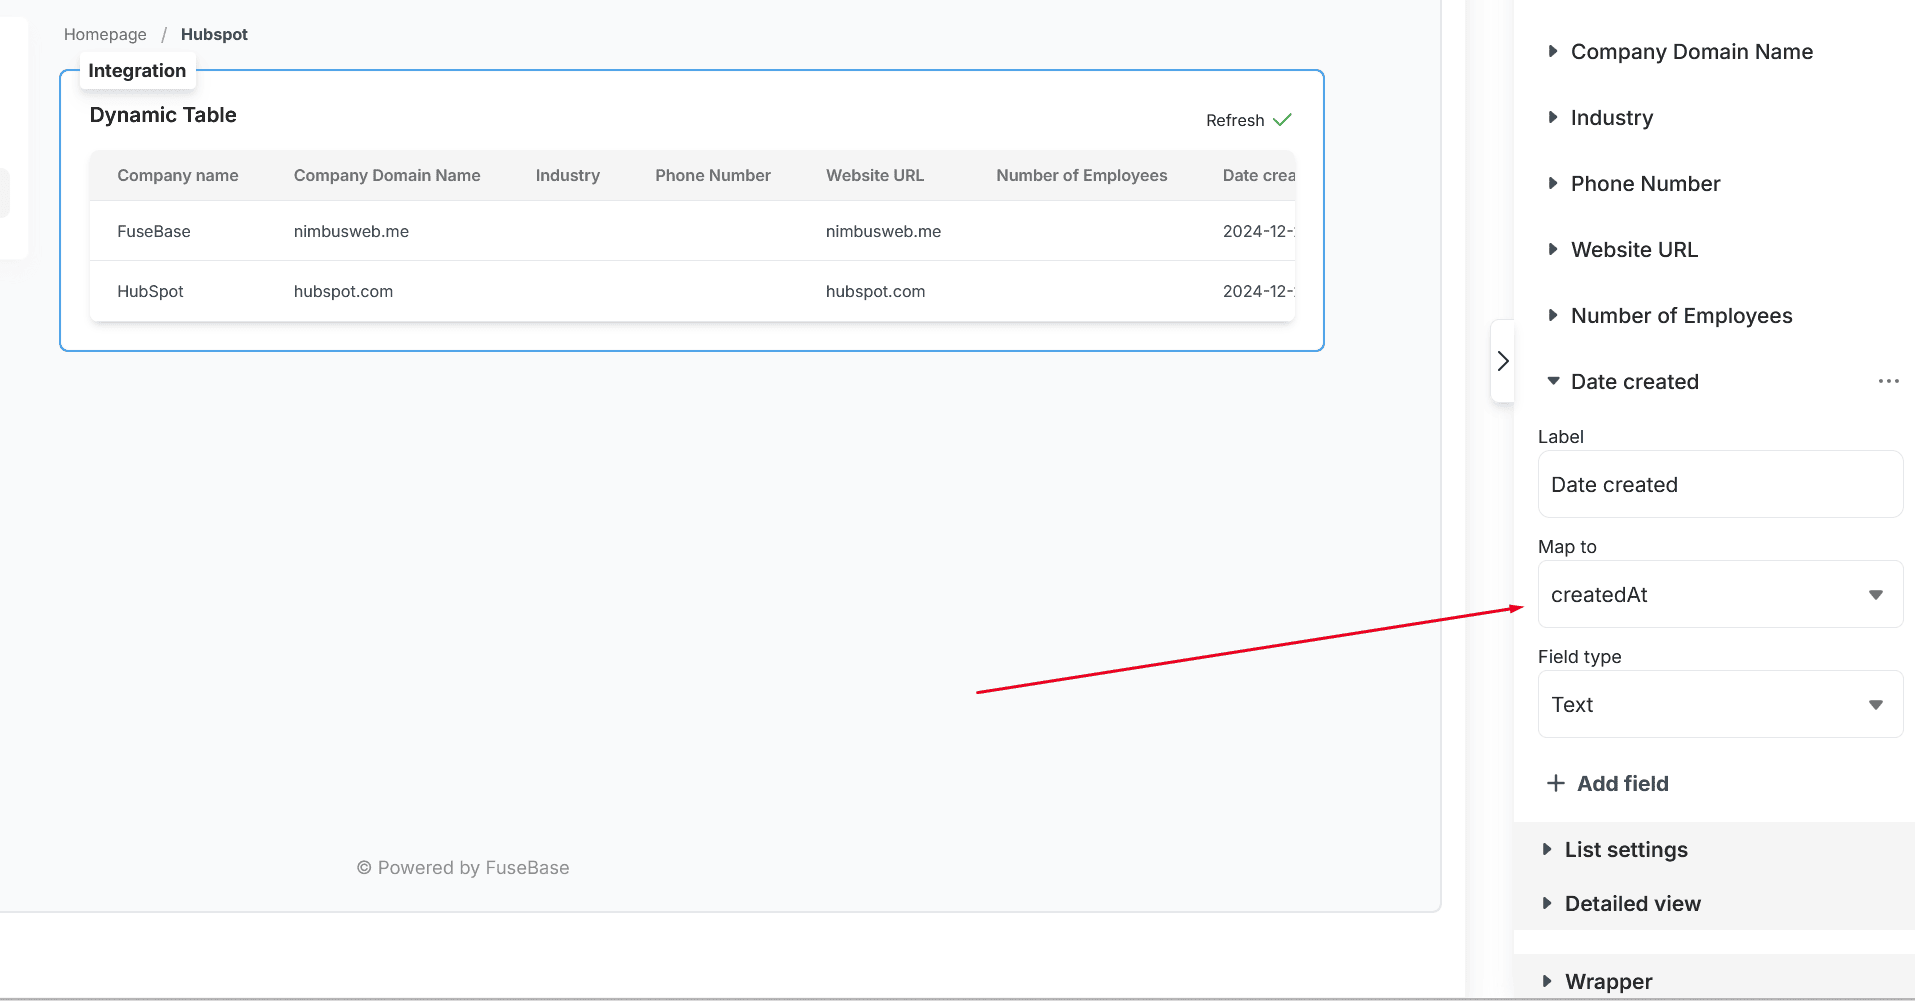The width and height of the screenshot is (1915, 1001).
Task: Click the FuseBase row date 2024-12 cell
Action: pos(1258,231)
